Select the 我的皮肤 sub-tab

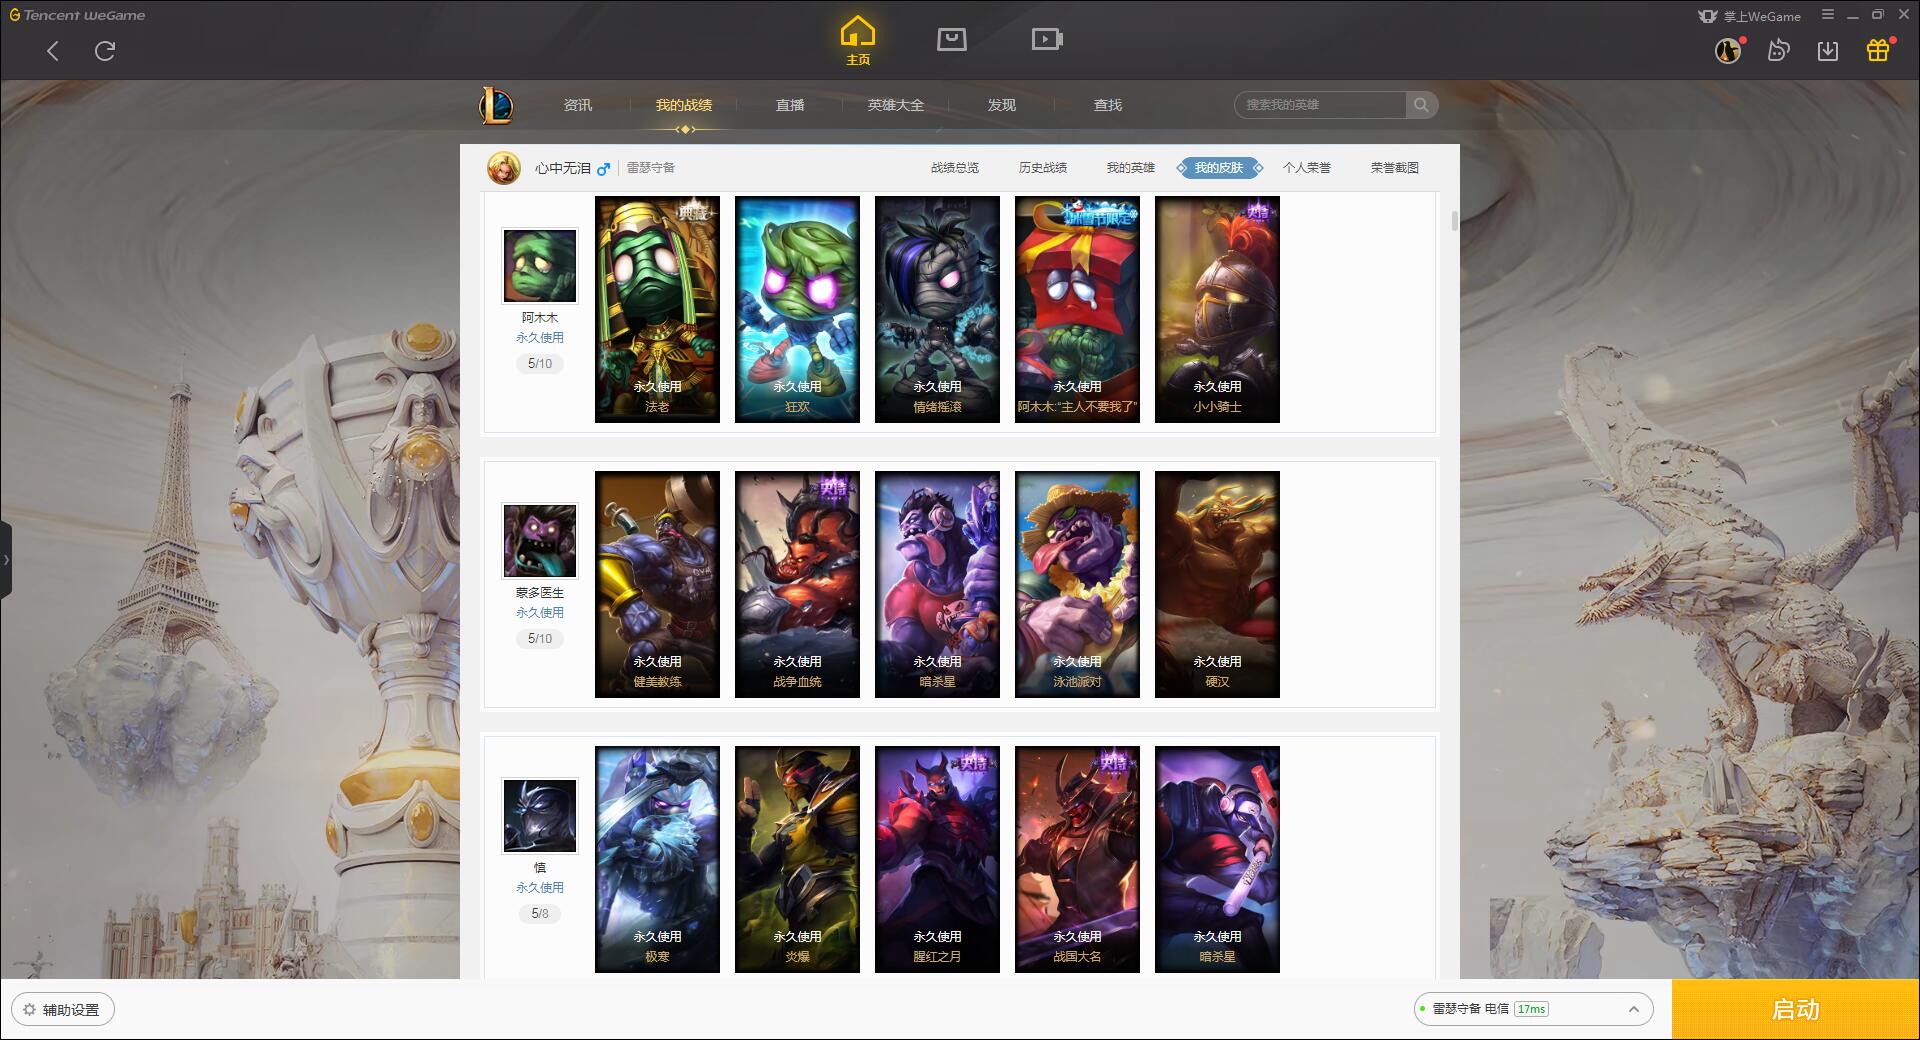coord(1219,168)
